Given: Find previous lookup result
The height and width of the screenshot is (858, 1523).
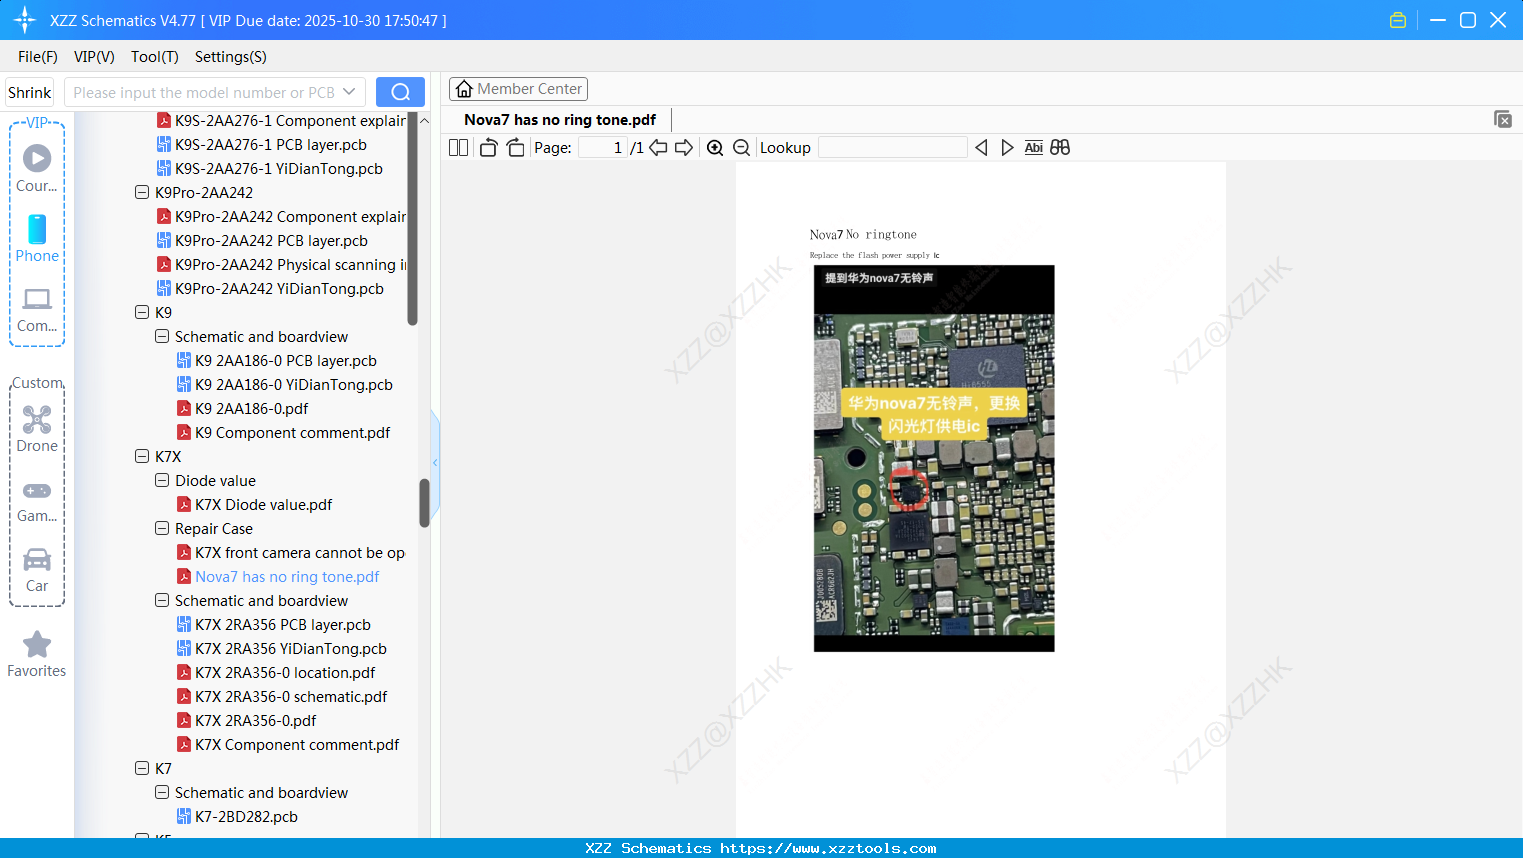Looking at the screenshot, I should click(981, 148).
